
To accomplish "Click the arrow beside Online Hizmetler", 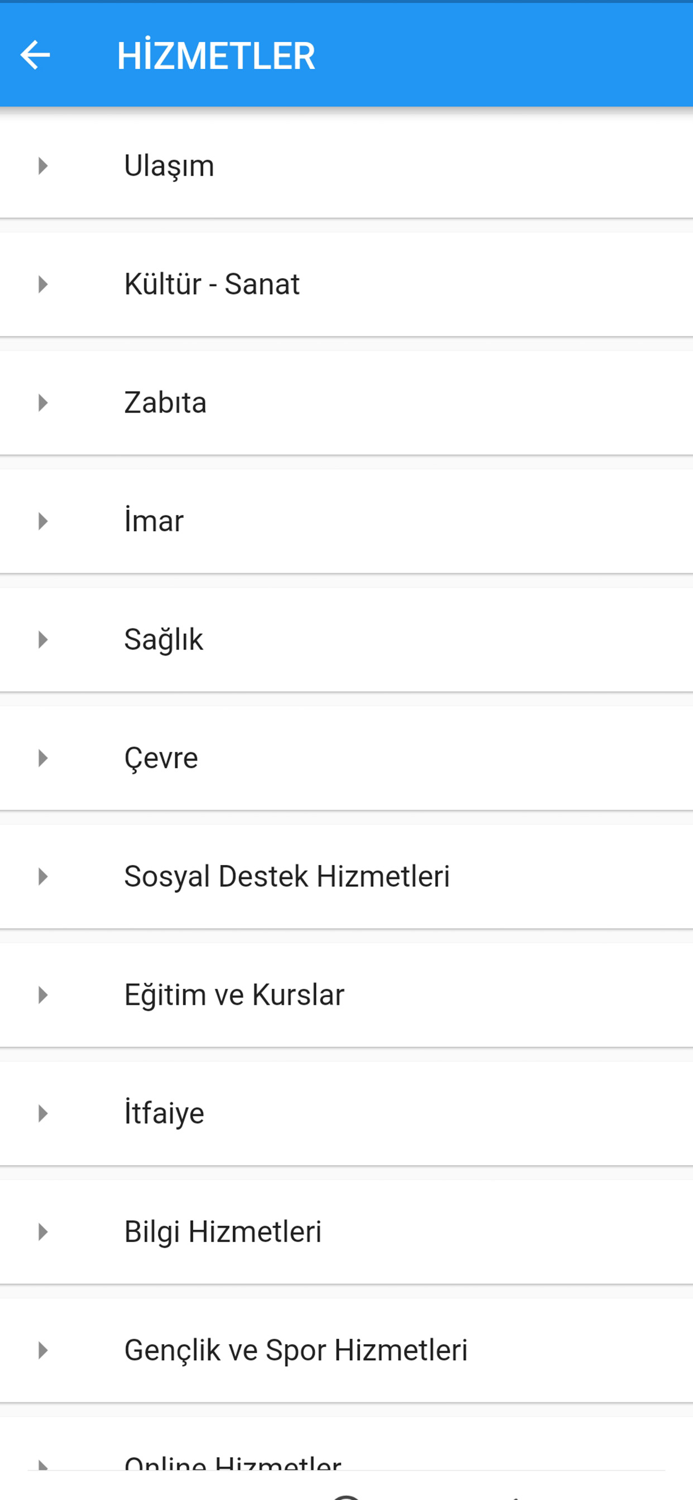I will coord(42,1463).
